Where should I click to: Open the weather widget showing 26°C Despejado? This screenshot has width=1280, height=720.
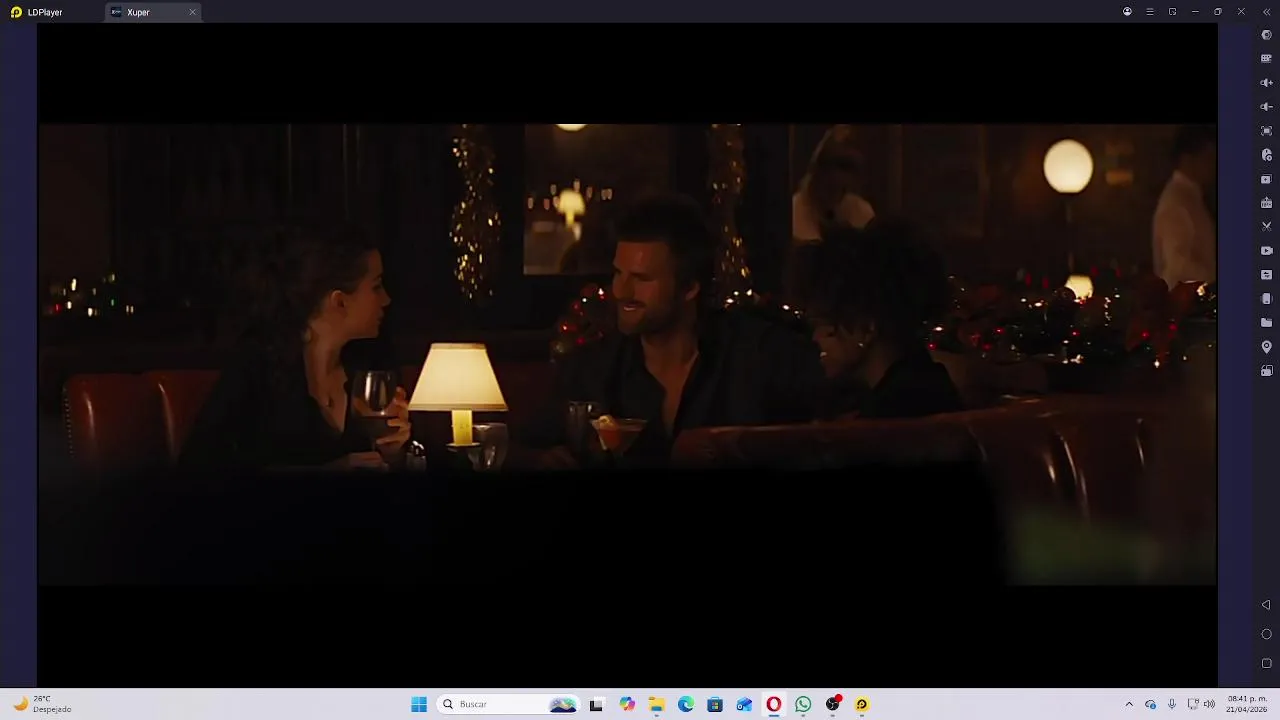coord(42,704)
